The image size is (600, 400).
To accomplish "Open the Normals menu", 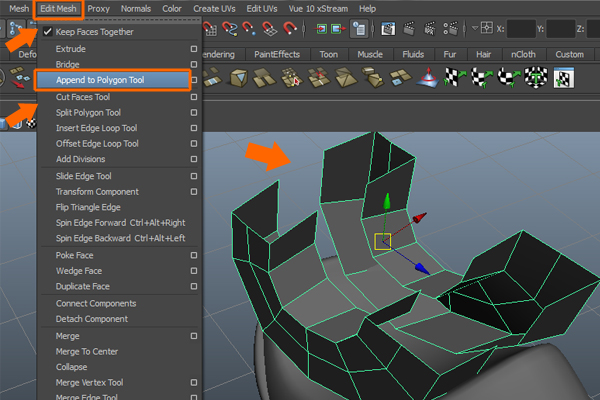I will point(135,8).
